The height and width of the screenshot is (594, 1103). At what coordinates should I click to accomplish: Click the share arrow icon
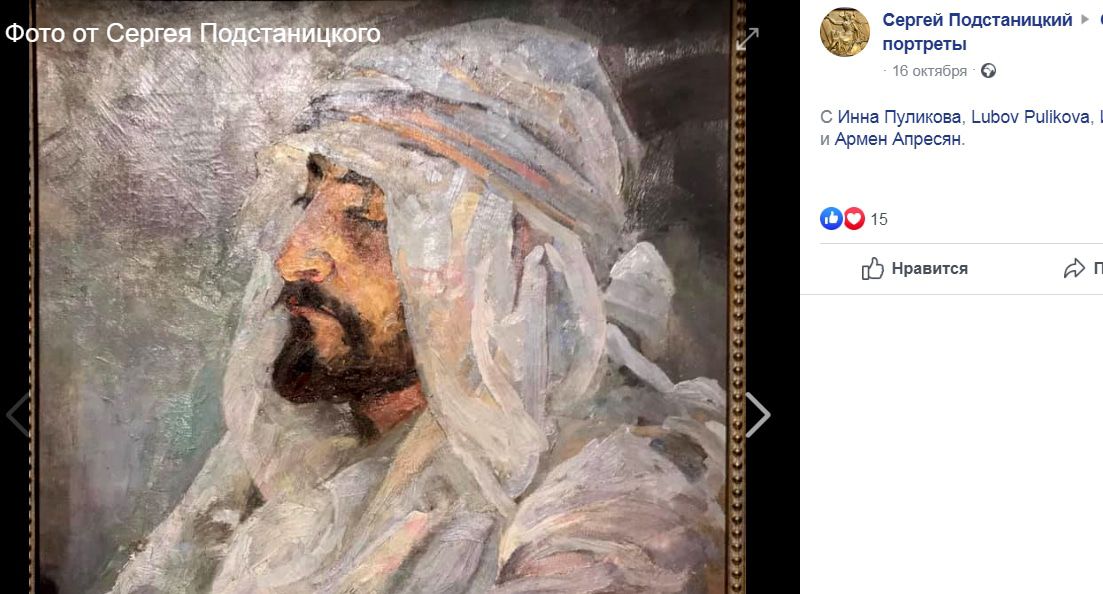tap(1074, 268)
